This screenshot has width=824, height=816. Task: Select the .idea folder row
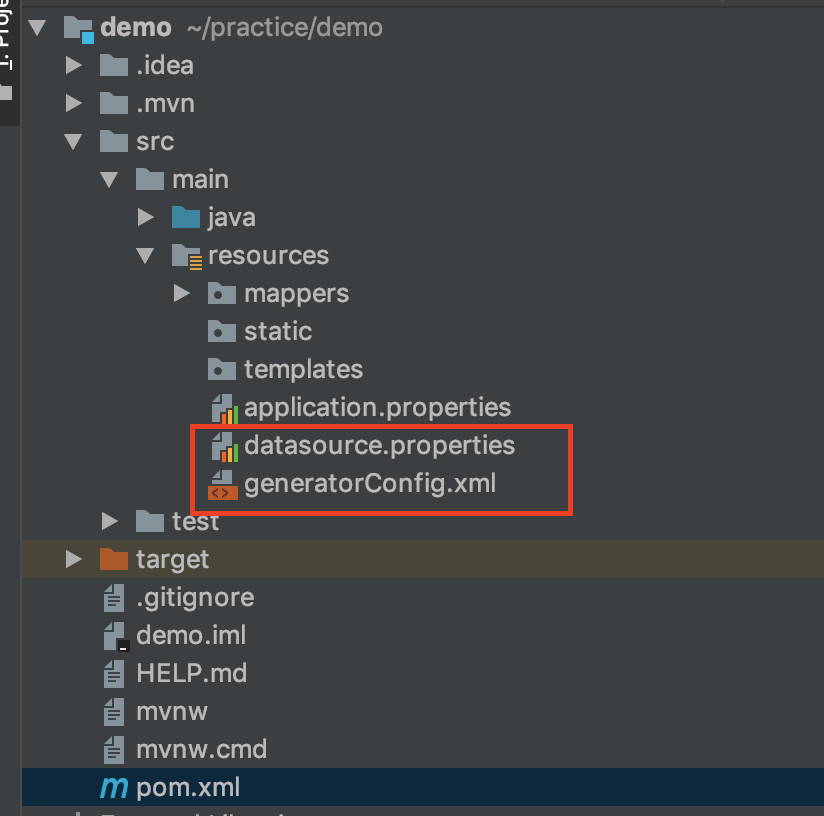[x=423, y=65]
